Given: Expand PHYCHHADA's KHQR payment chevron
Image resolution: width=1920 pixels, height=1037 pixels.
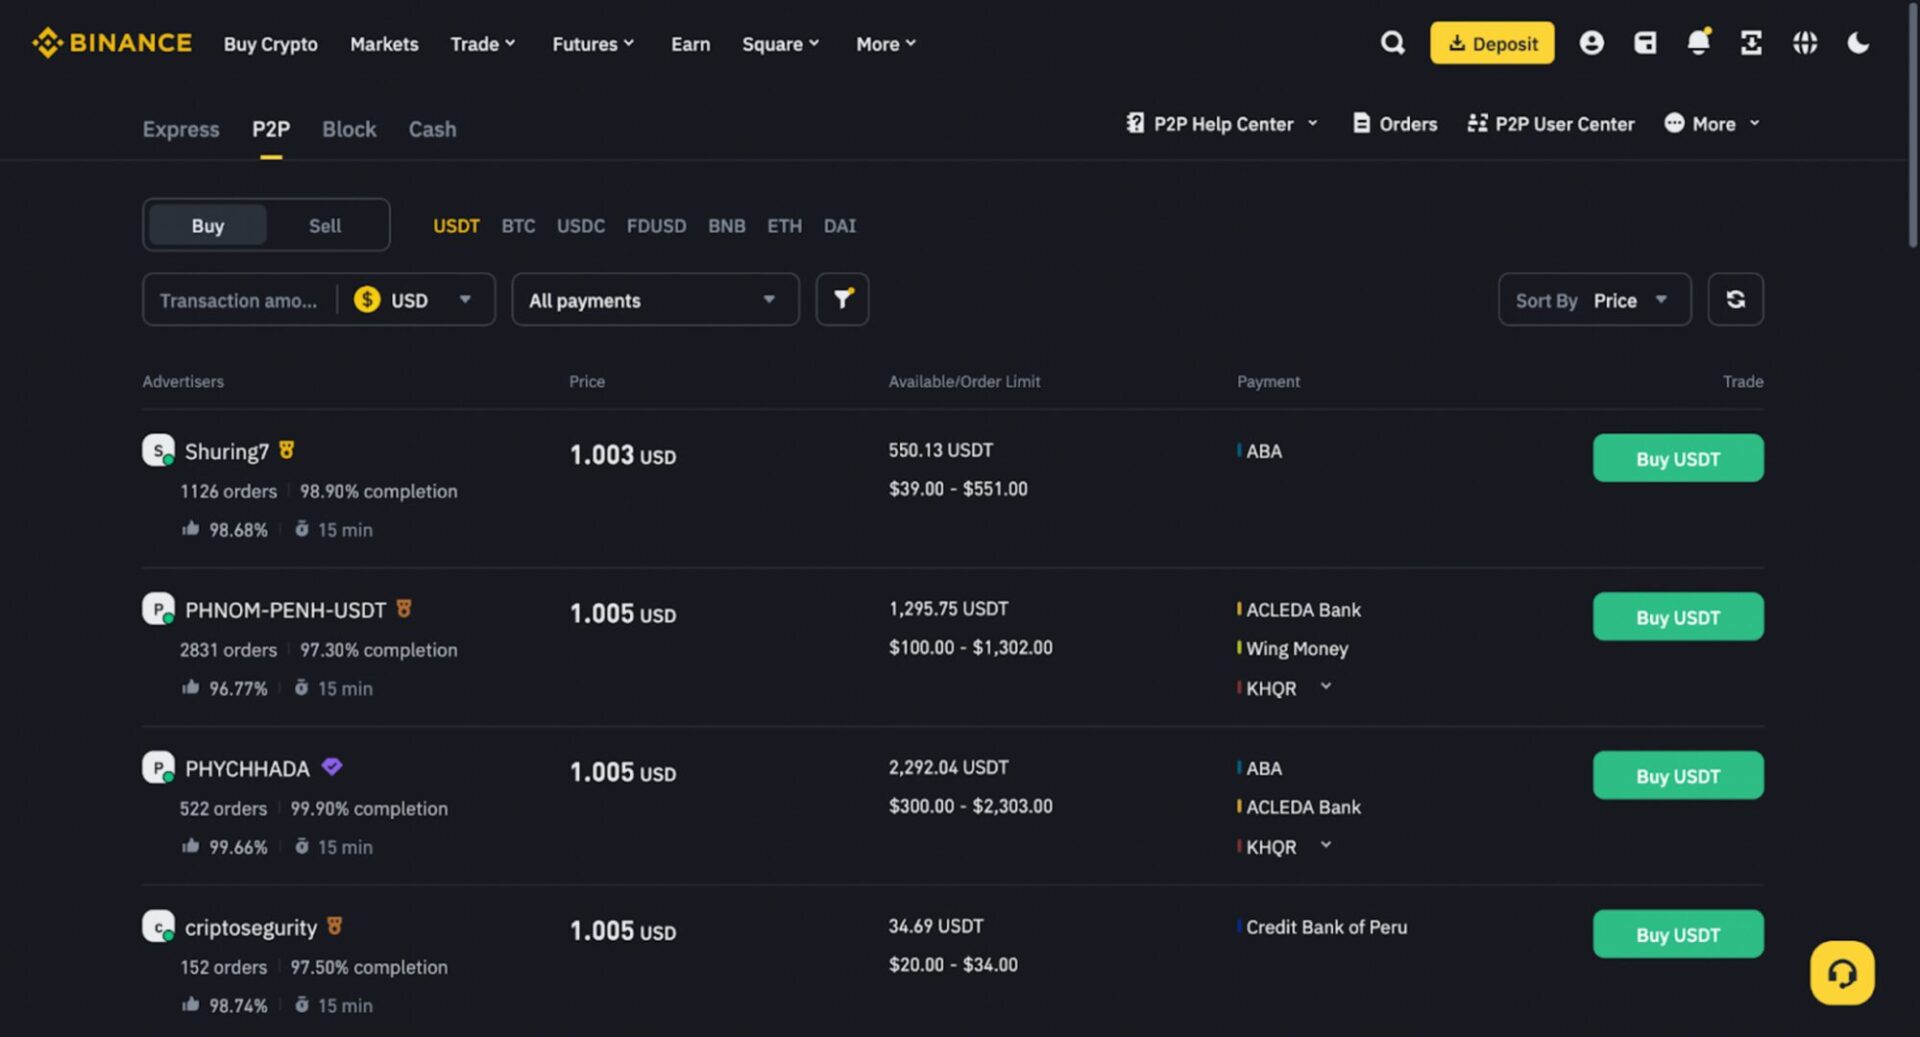Looking at the screenshot, I should coord(1327,846).
